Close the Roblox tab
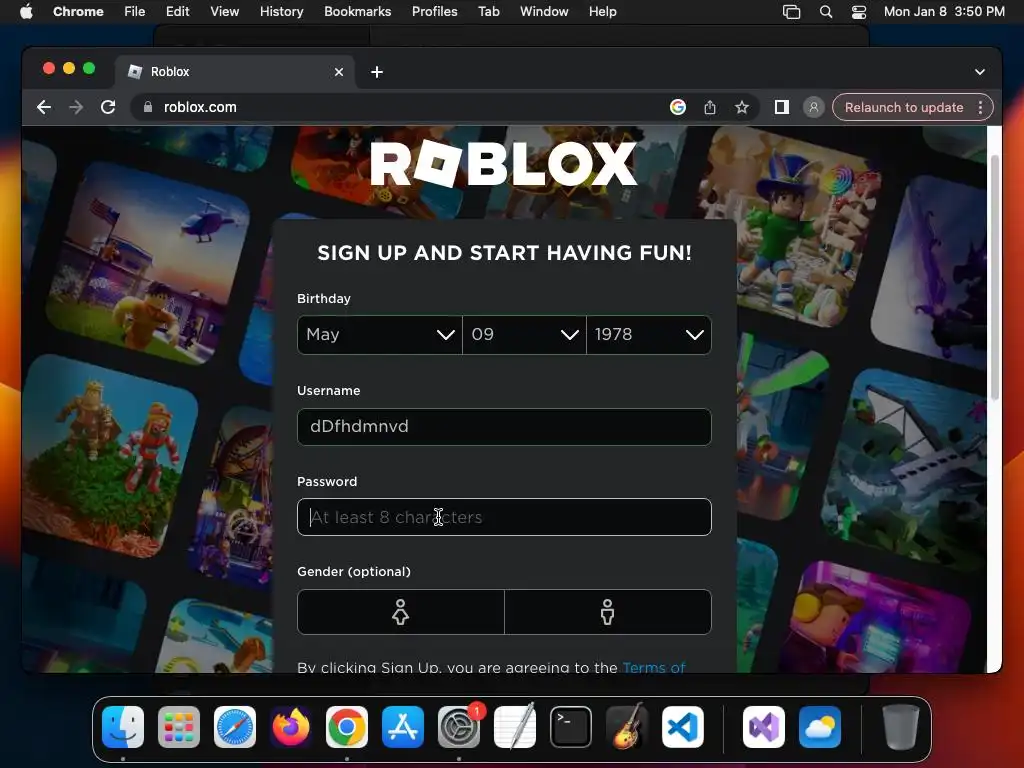1024x768 pixels. (339, 72)
